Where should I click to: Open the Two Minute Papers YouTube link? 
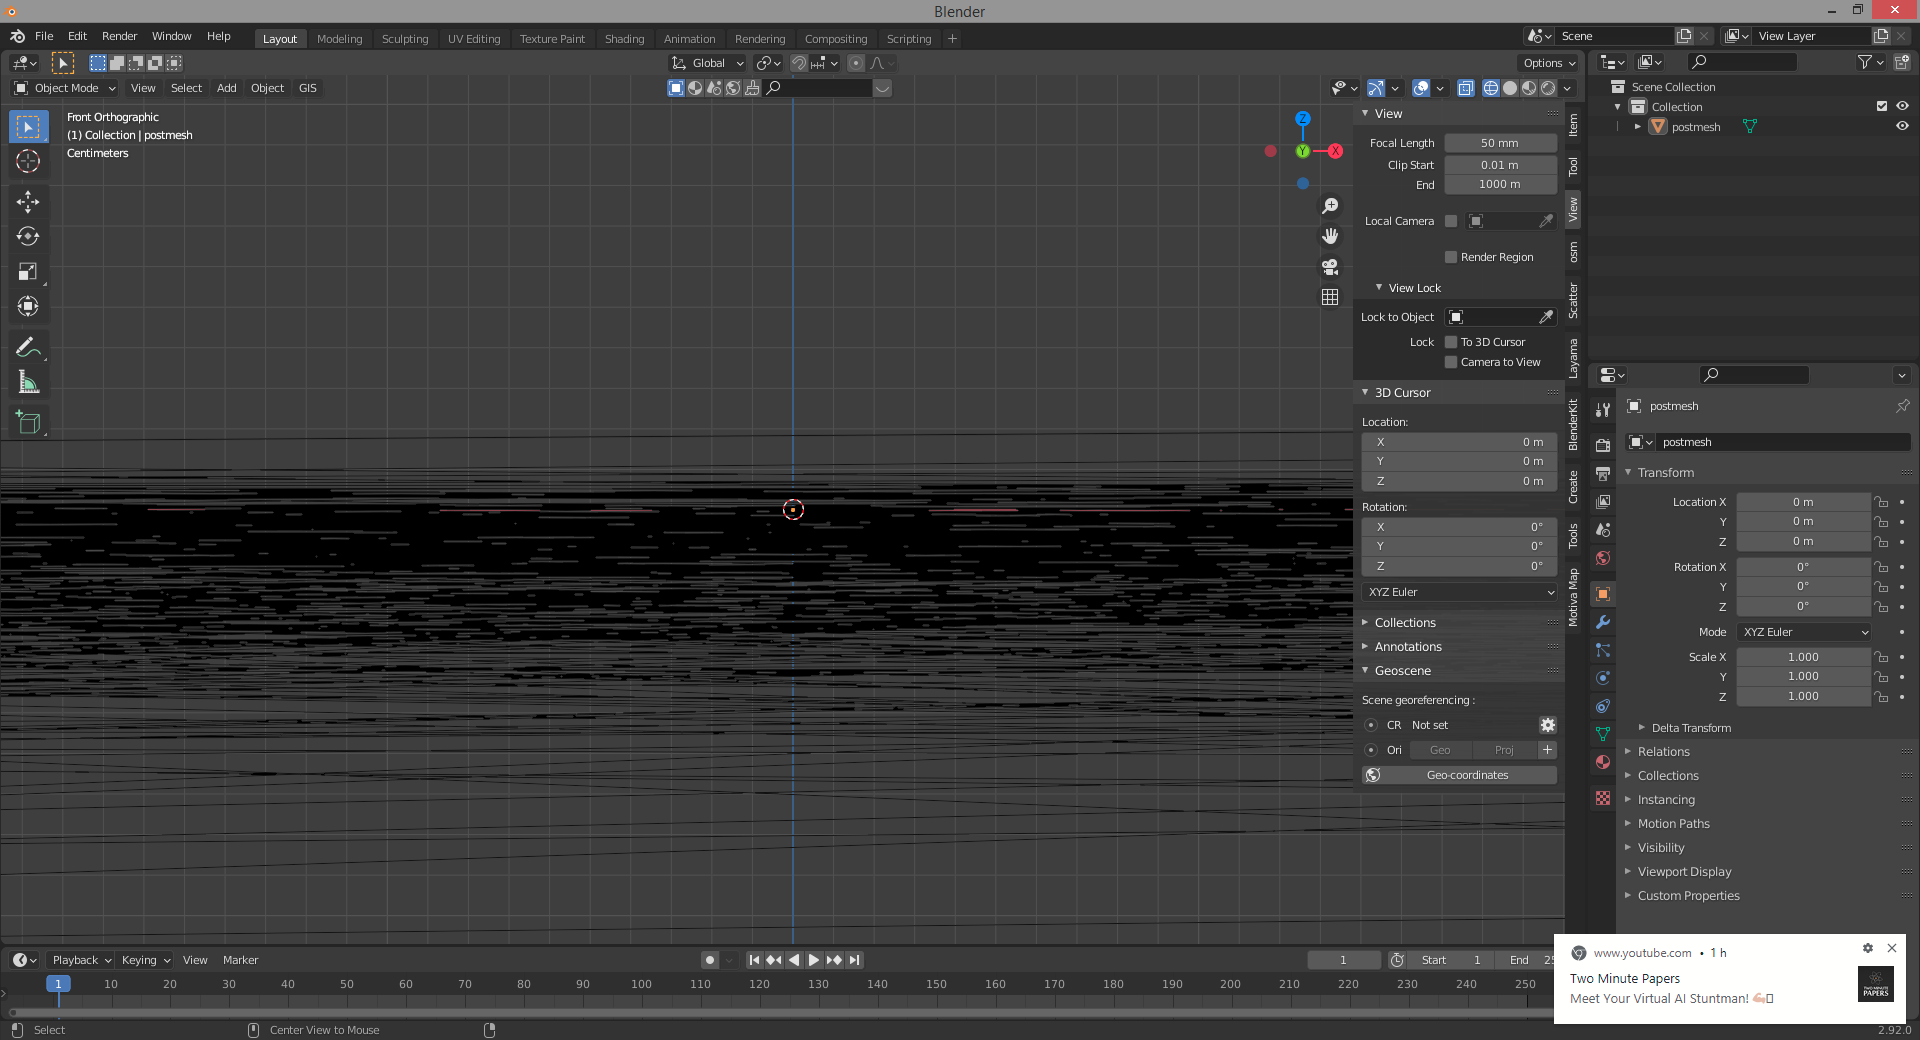(1624, 978)
